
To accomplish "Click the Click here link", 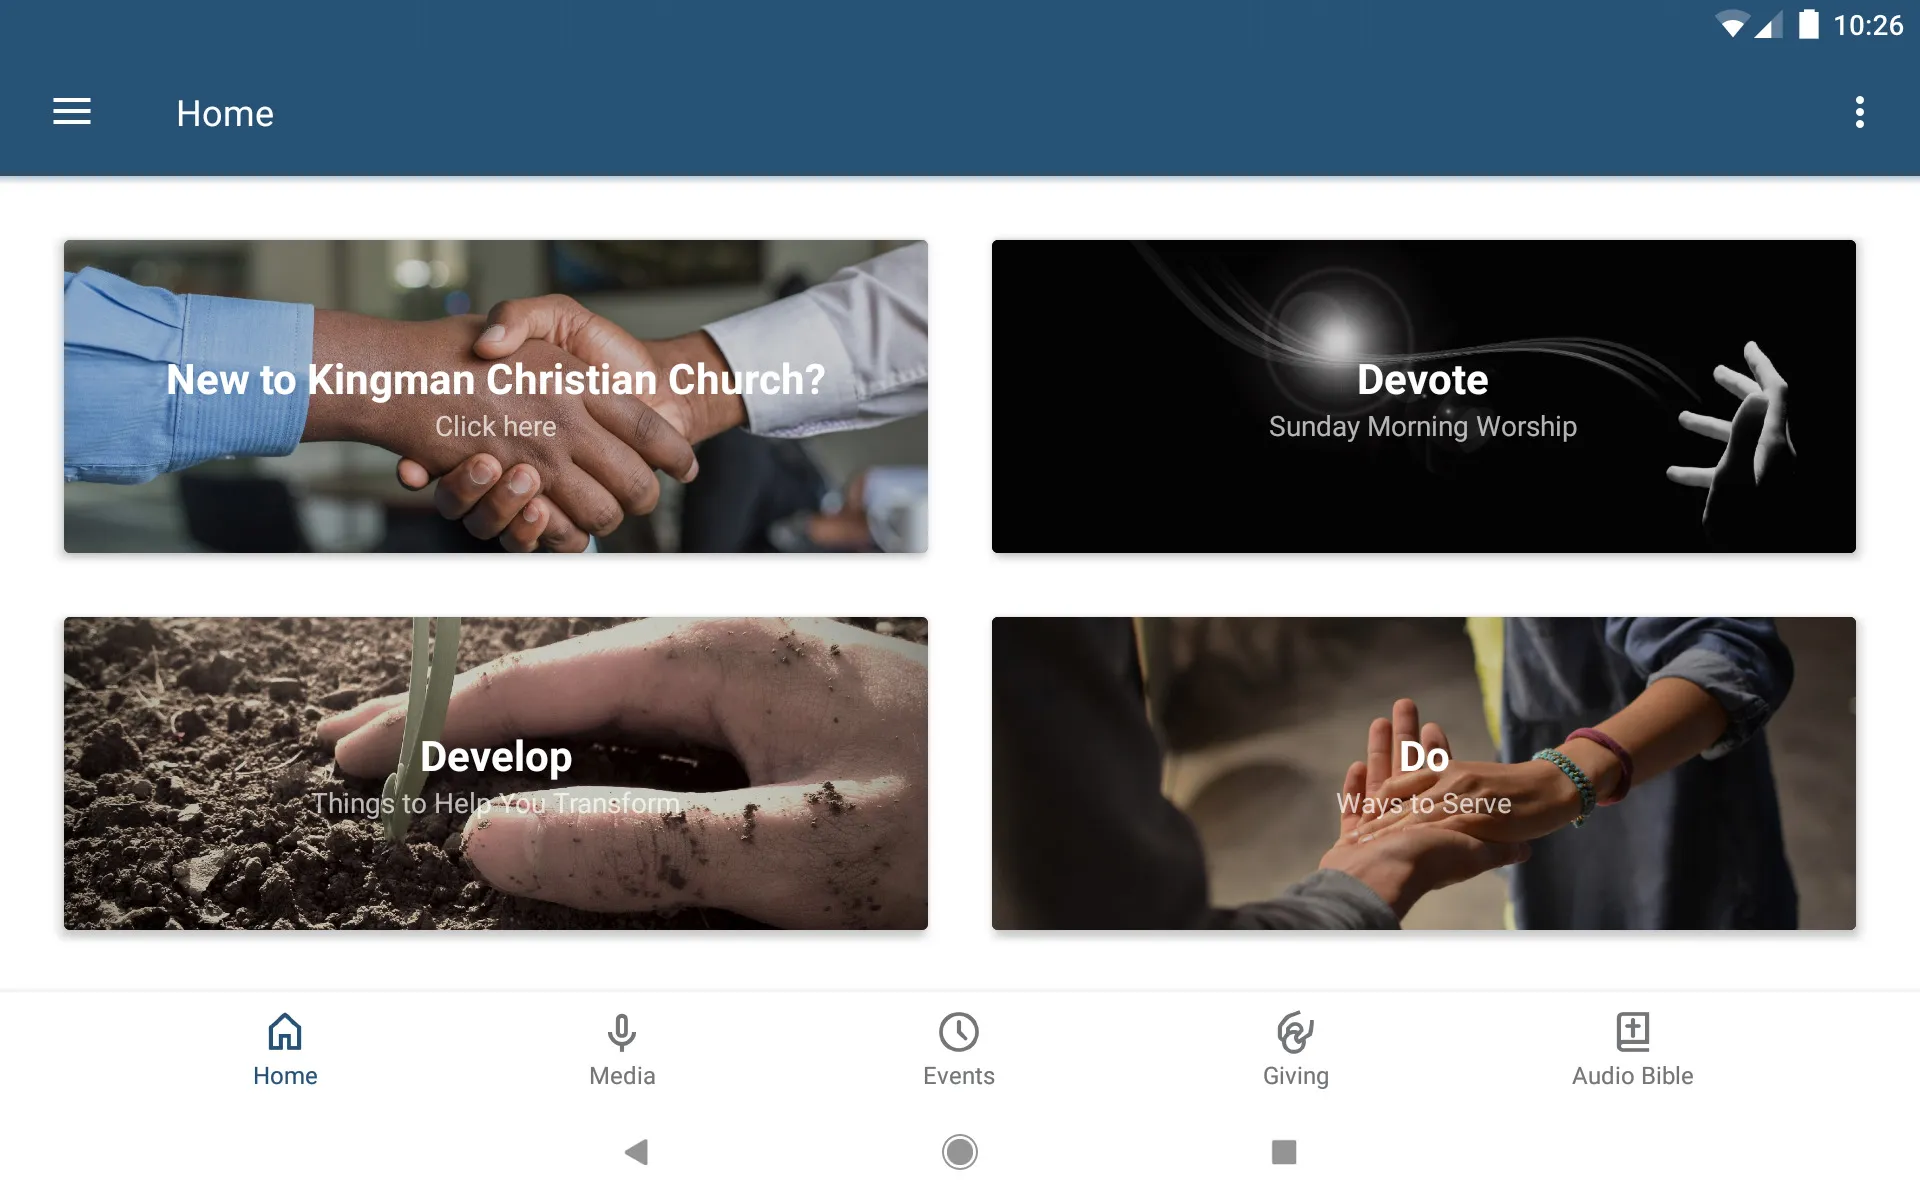I will pos(495,424).
